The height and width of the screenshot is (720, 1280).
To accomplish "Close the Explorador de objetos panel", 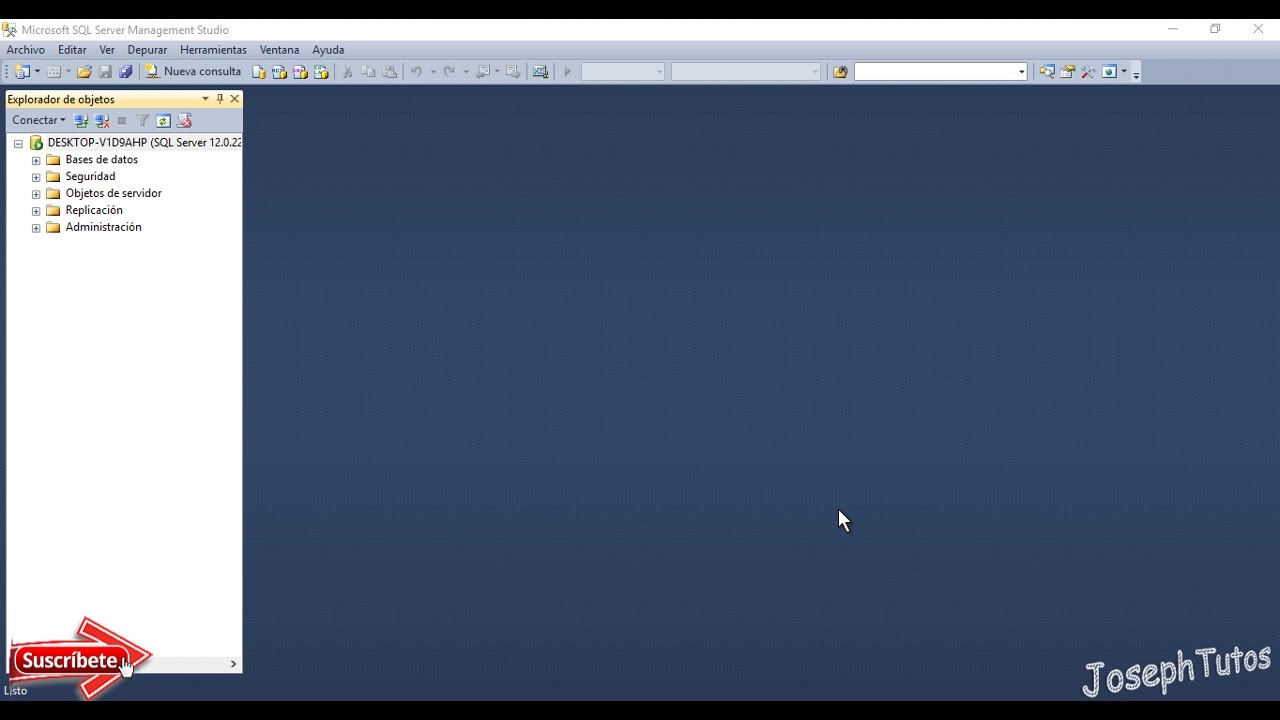I will [x=235, y=99].
